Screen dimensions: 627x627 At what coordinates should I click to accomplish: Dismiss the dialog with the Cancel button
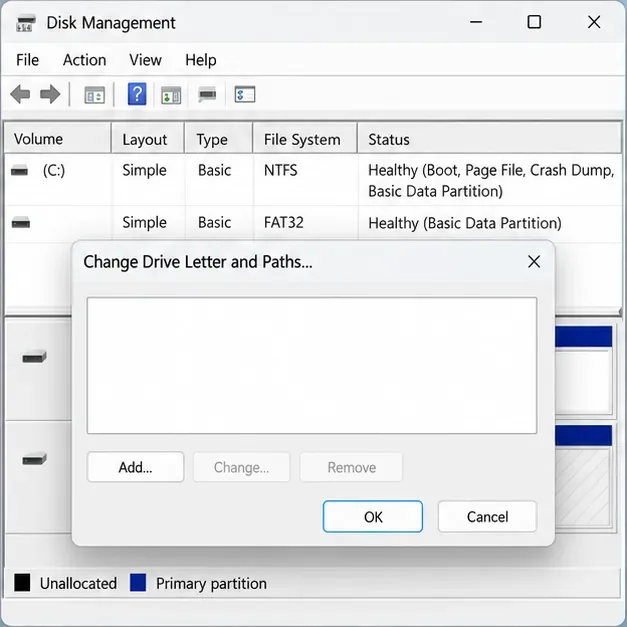tap(487, 517)
